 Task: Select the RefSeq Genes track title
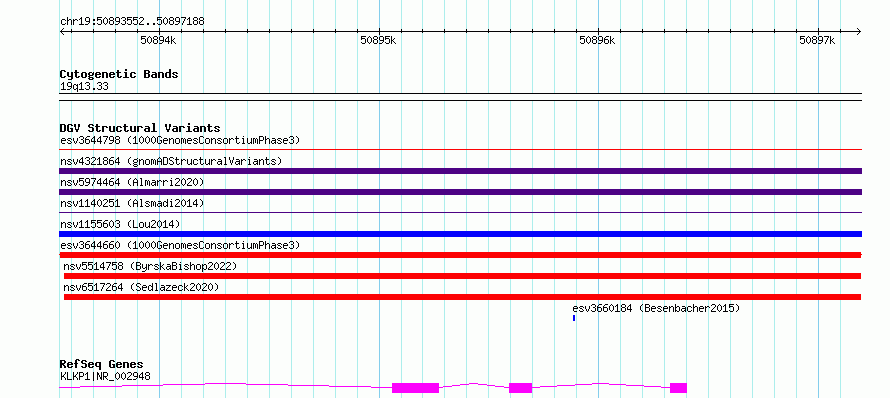102,365
